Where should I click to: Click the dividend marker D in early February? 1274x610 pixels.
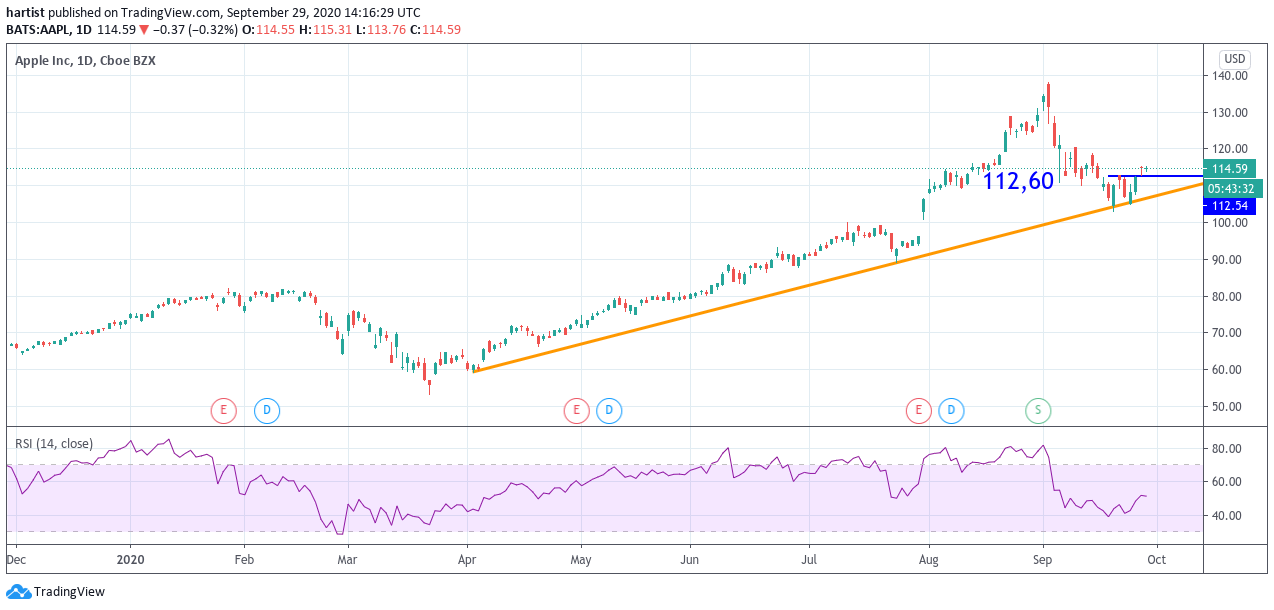coord(266,409)
